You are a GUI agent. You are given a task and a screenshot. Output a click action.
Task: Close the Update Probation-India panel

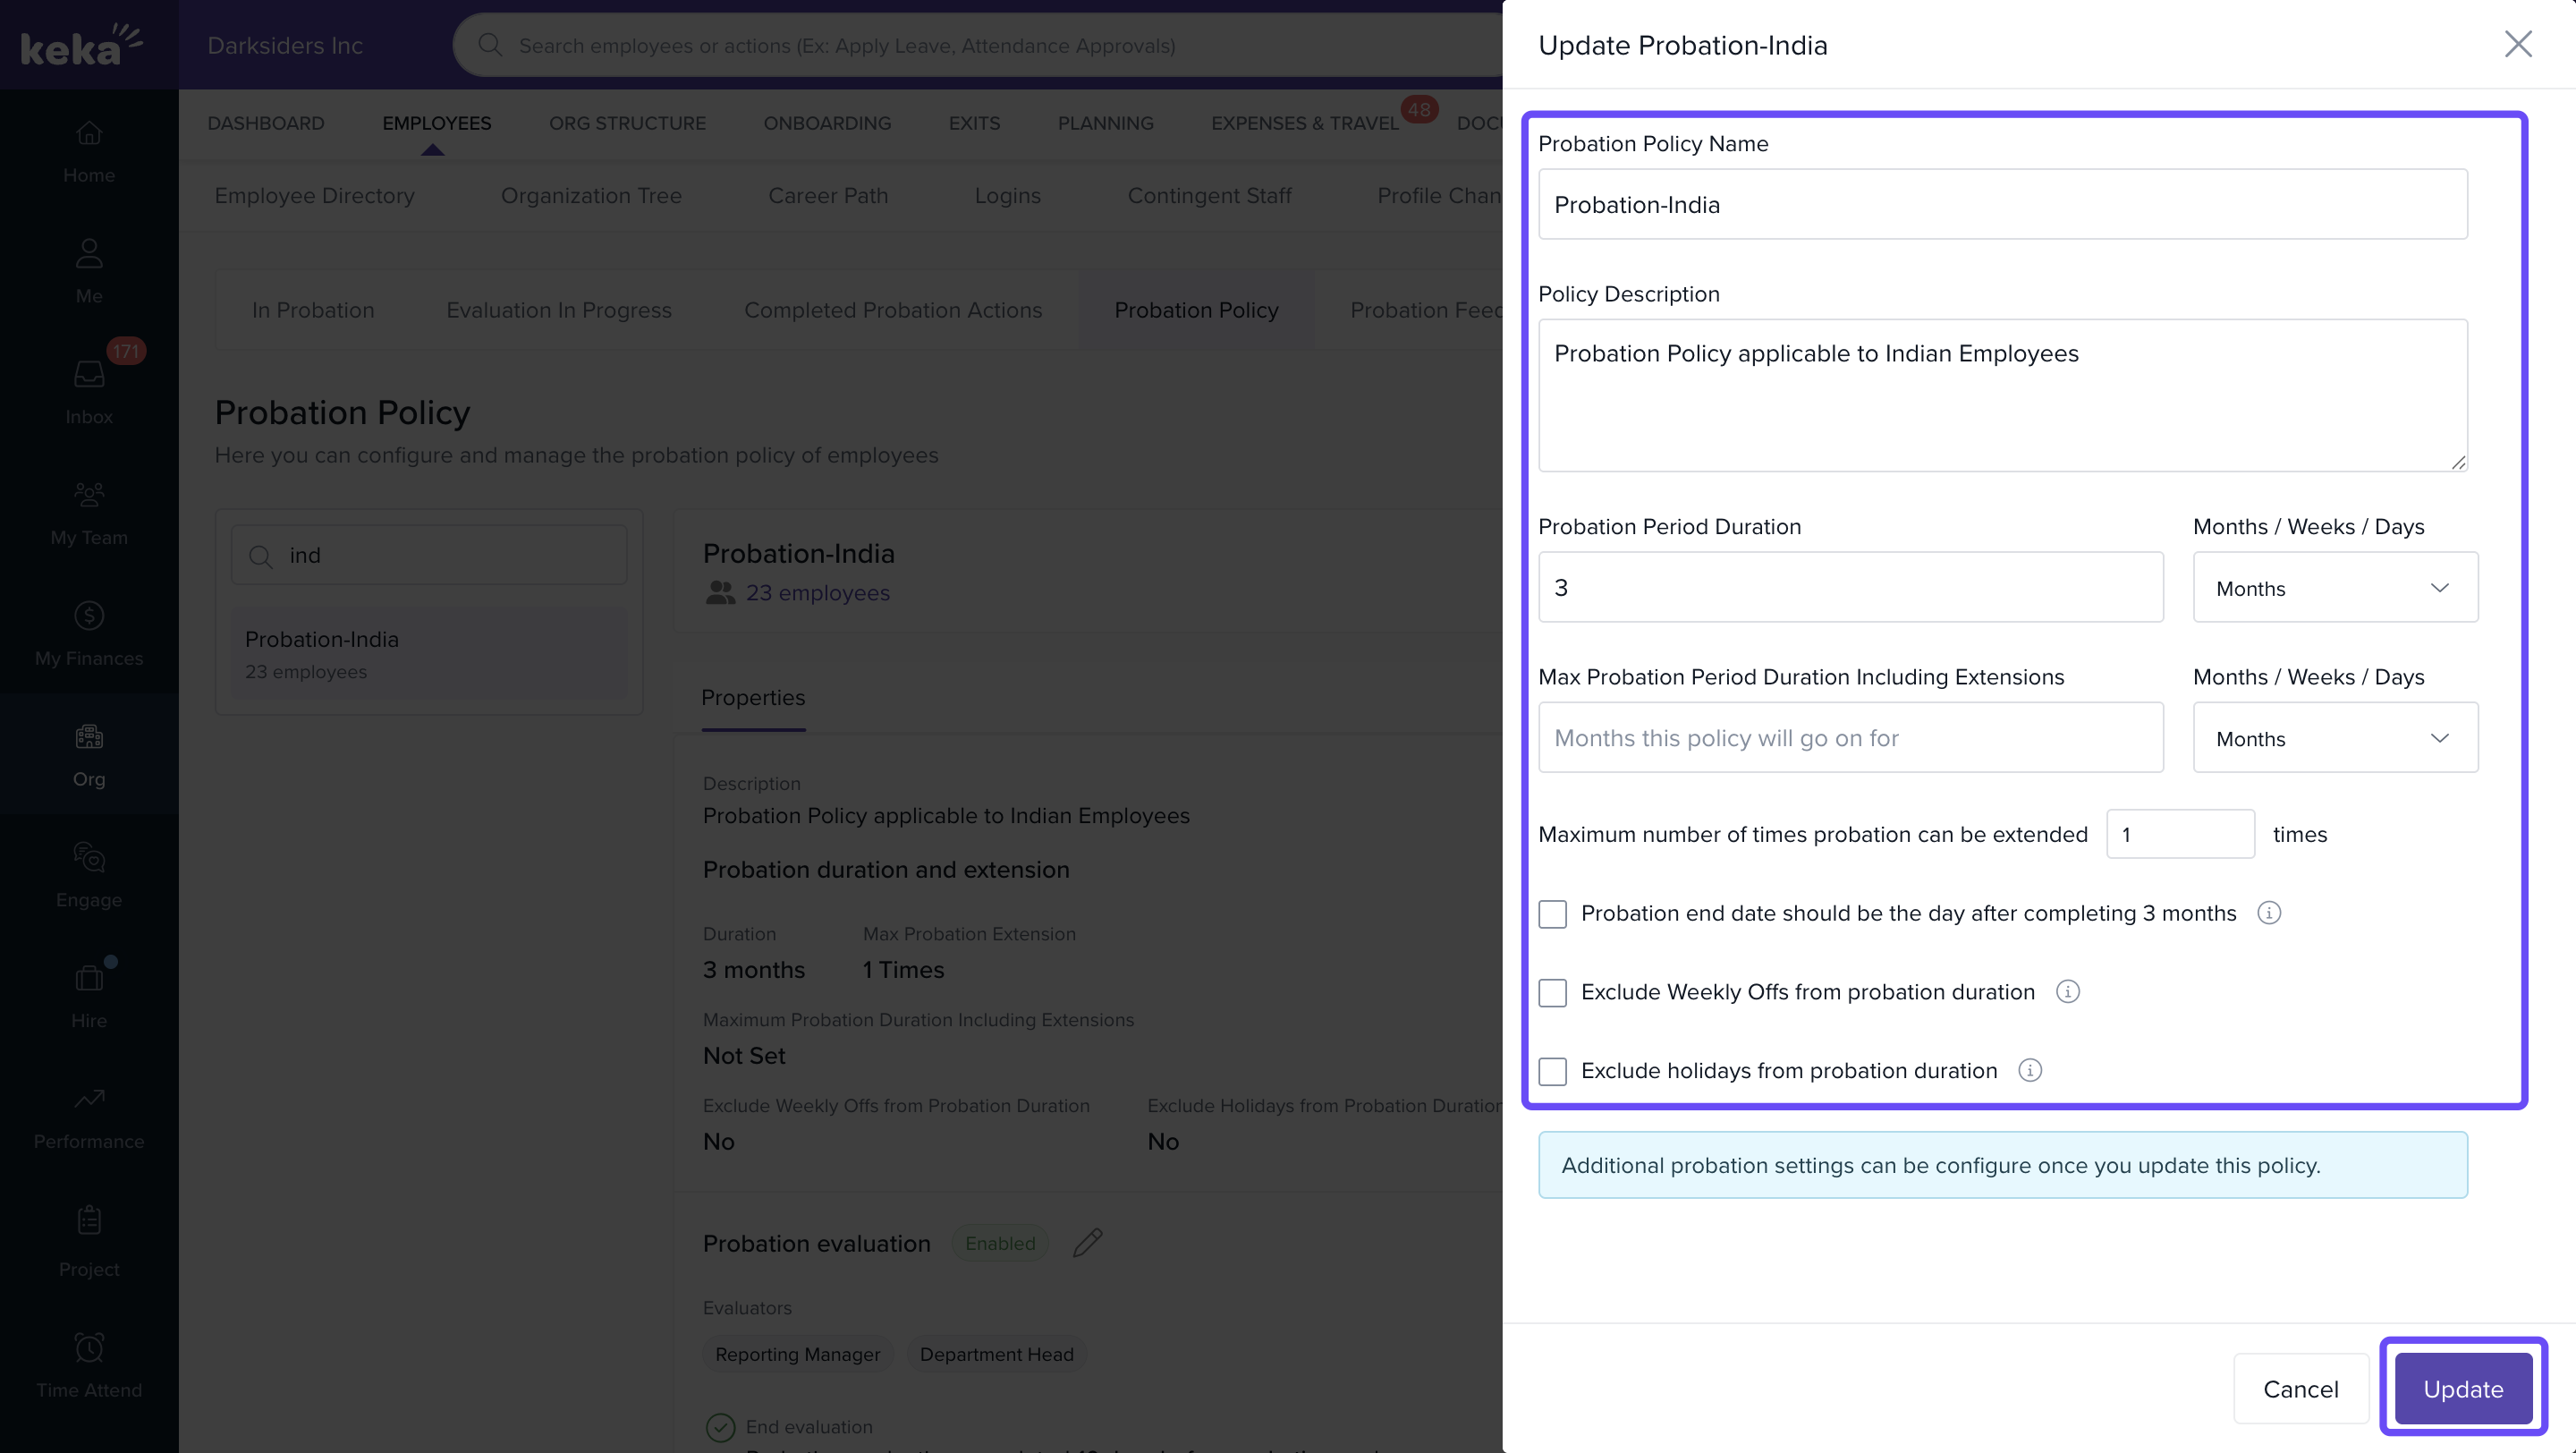coord(2517,44)
